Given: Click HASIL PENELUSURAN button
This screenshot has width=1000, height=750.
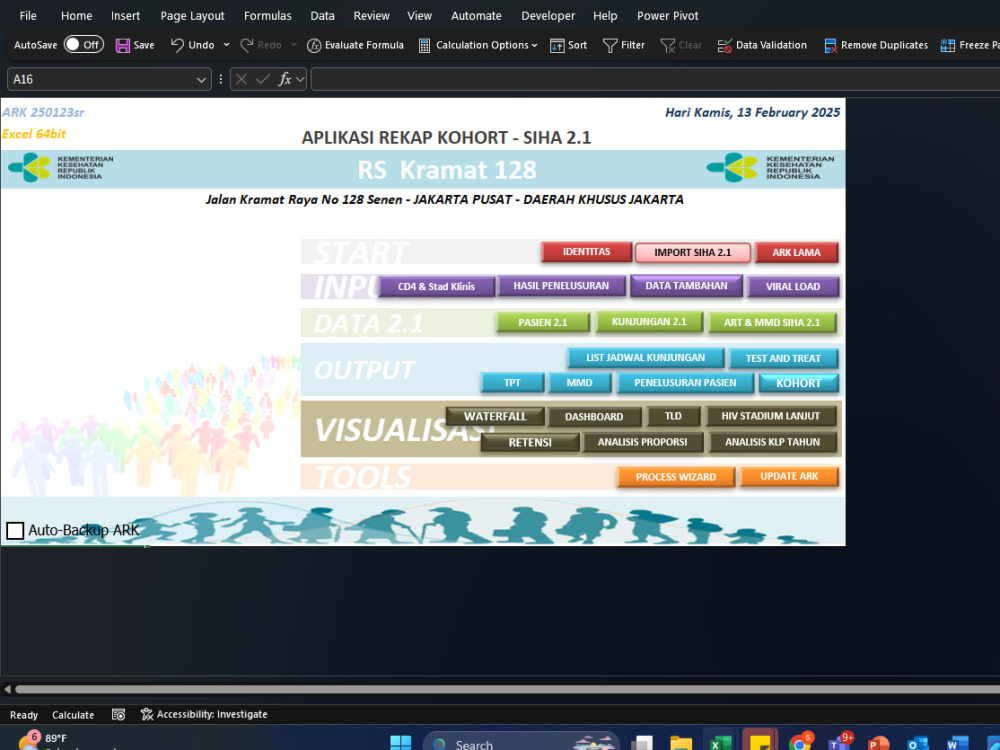Looking at the screenshot, I should pyautogui.click(x=561, y=286).
